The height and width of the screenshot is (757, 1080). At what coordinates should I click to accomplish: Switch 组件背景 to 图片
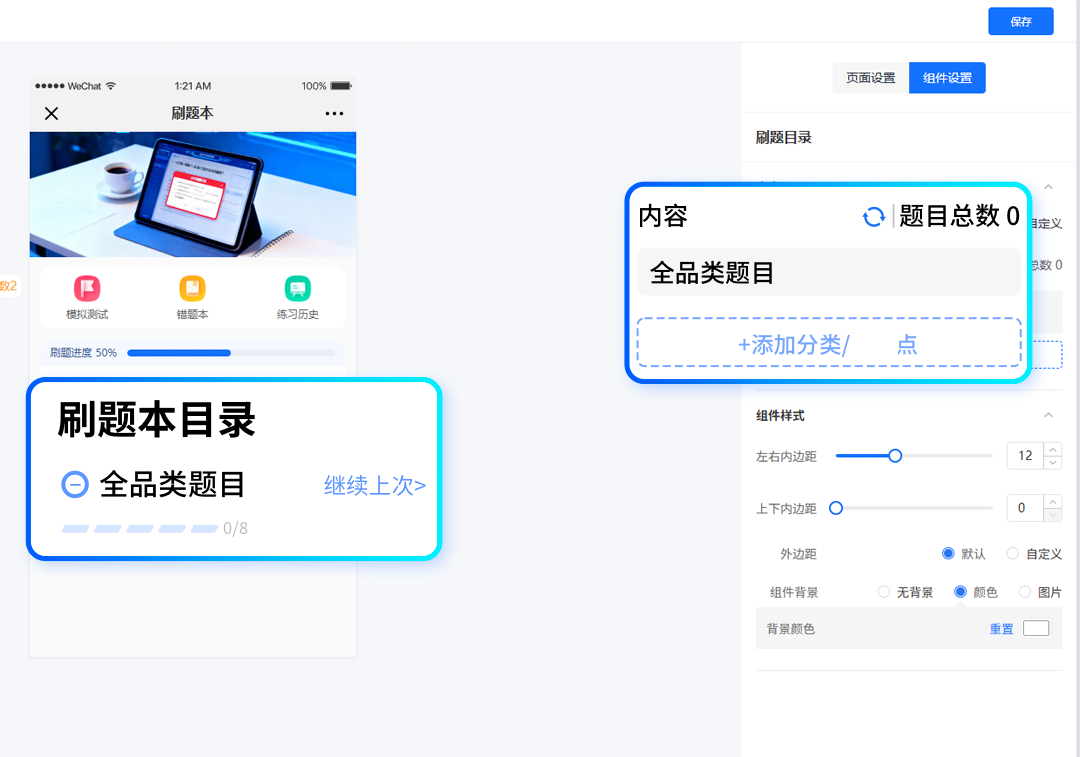point(1024,591)
